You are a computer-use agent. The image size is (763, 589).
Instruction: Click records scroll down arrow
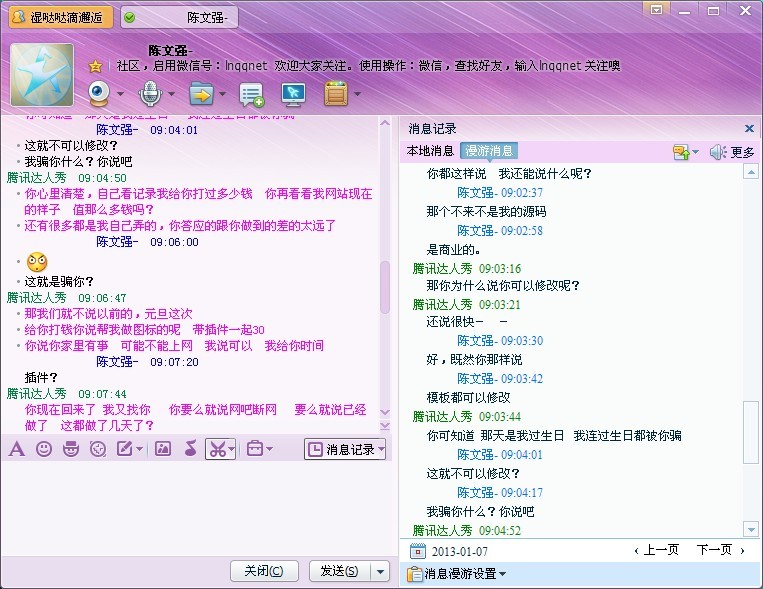tap(751, 529)
